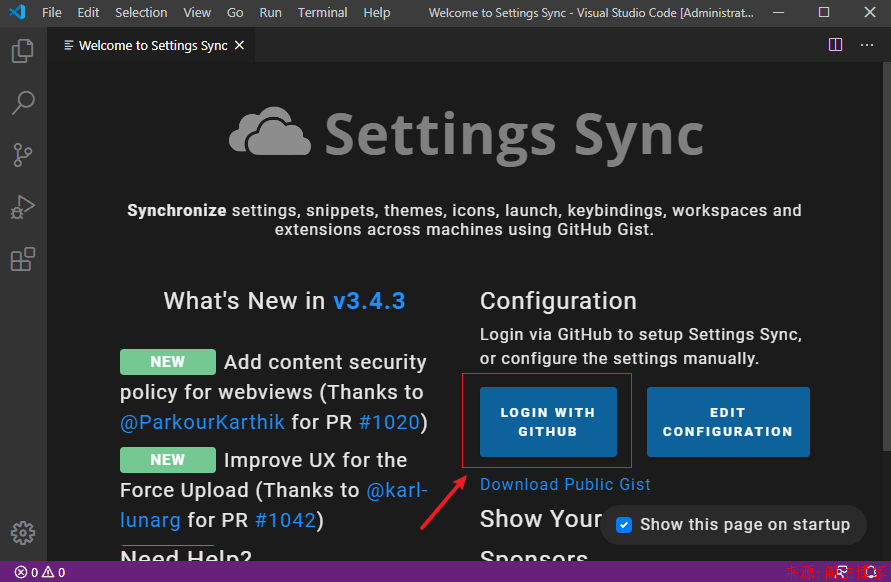
Task: Click the VS Code logo icon
Action: coord(17,12)
